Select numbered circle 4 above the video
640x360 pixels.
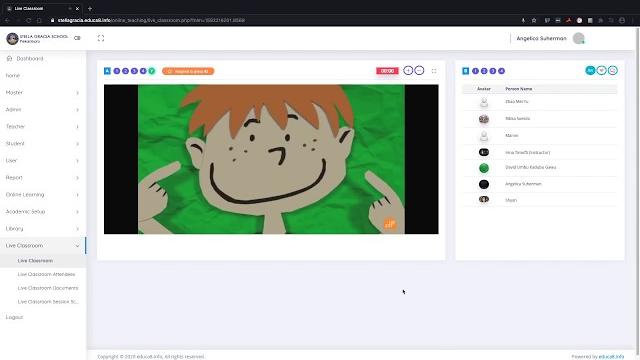(143, 71)
